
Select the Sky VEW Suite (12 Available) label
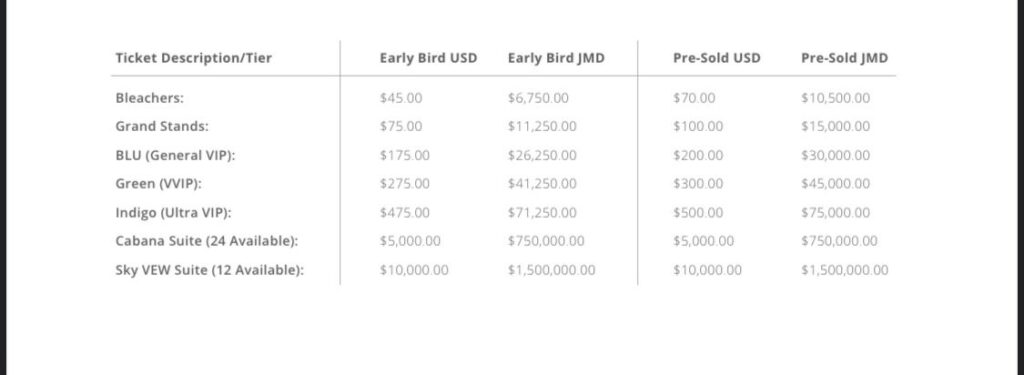tap(210, 270)
